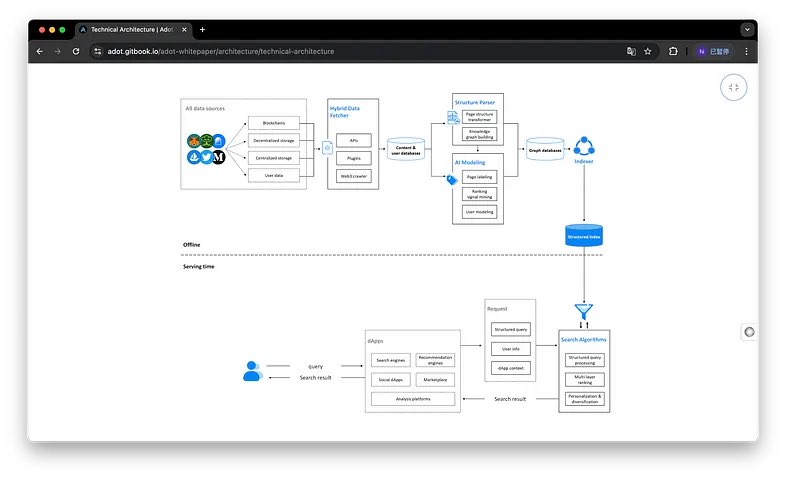Viewport: 786px width, 479px height.
Task: Go forward with the browser forward arrow
Action: [58, 51]
